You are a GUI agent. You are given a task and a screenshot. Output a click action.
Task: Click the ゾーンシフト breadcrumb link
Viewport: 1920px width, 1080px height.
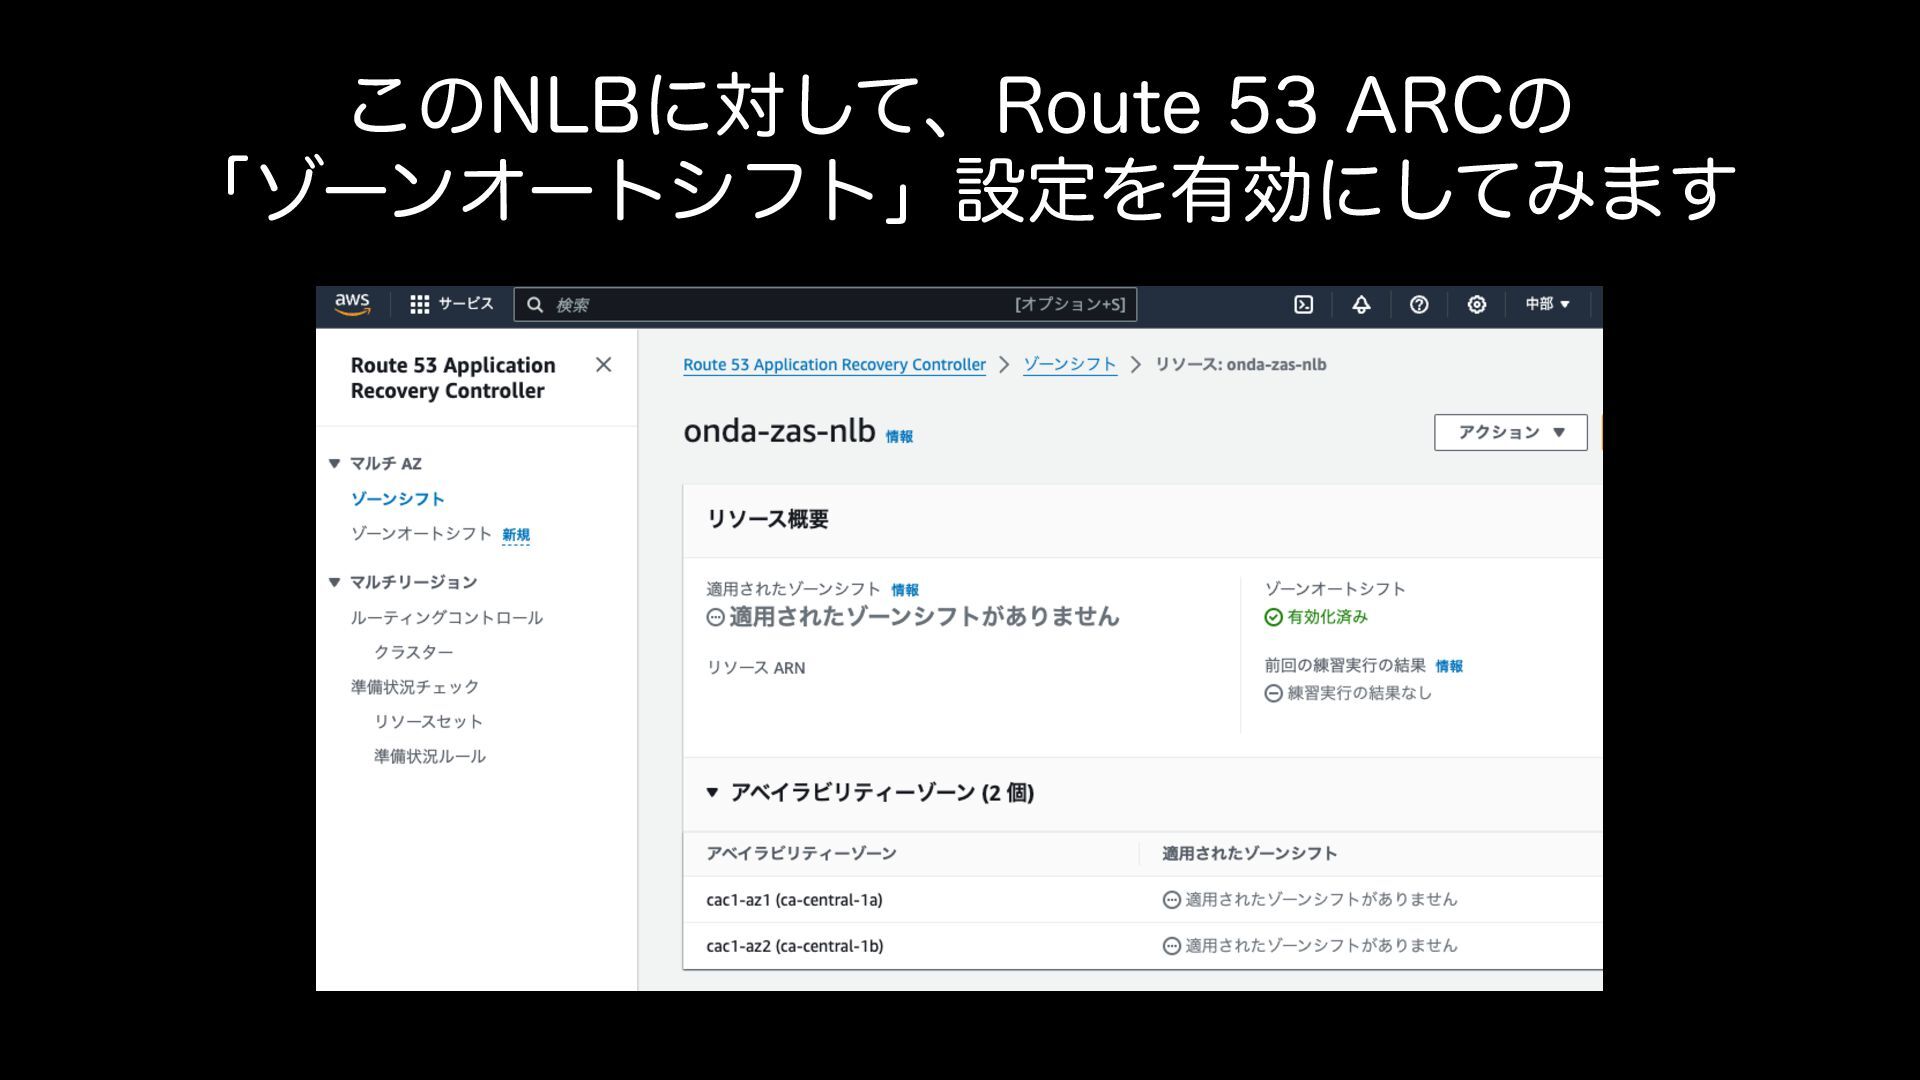point(1069,365)
